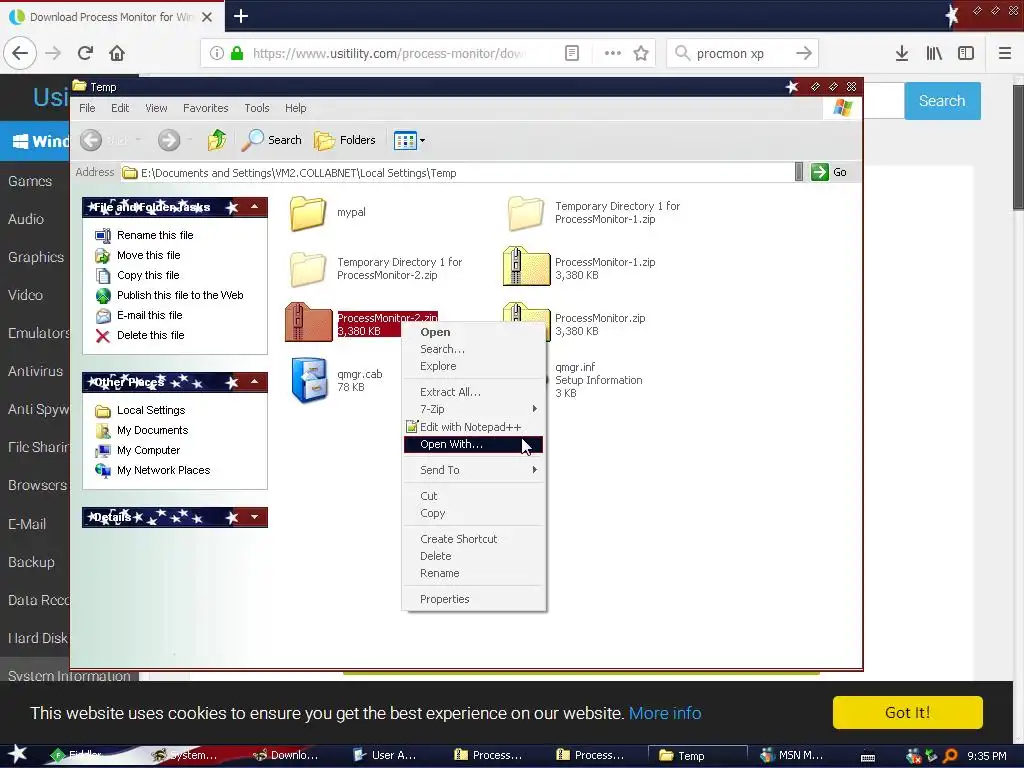
Task: Open the Edit menu in Temp window
Action: tap(120, 108)
